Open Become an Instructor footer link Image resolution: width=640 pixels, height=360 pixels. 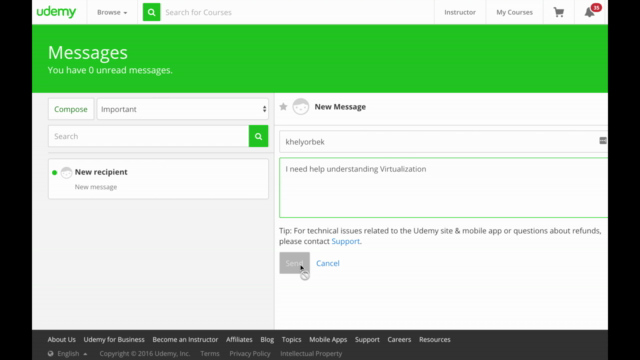coord(185,340)
